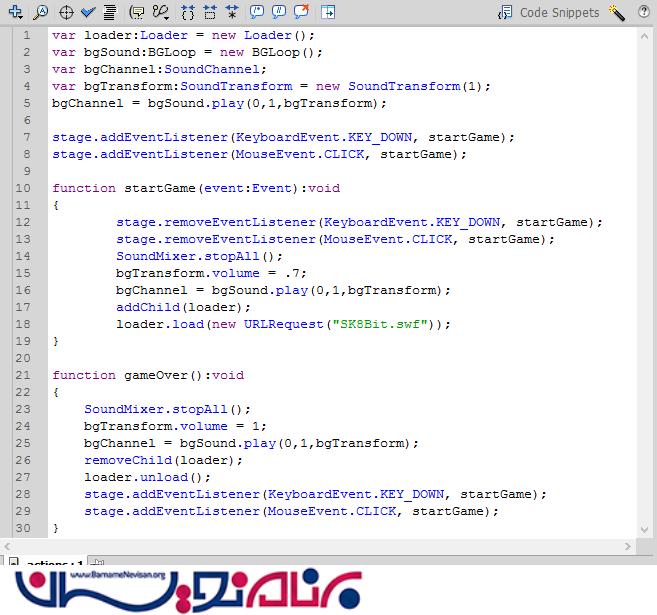Open Help with the question mark icon
This screenshot has height=615, width=657.
pos(644,12)
